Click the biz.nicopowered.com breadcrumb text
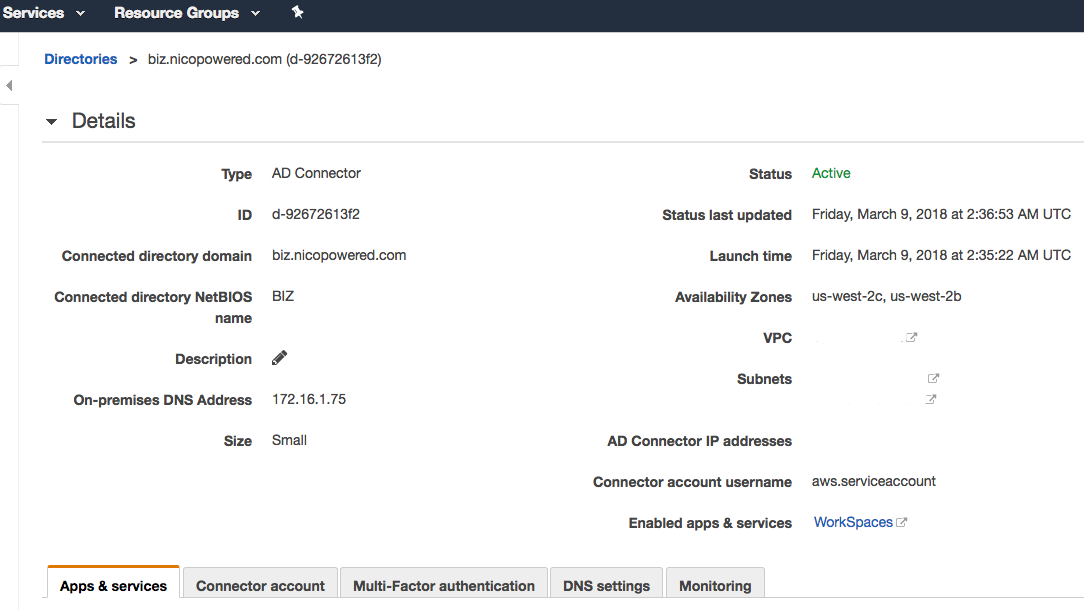 point(264,59)
